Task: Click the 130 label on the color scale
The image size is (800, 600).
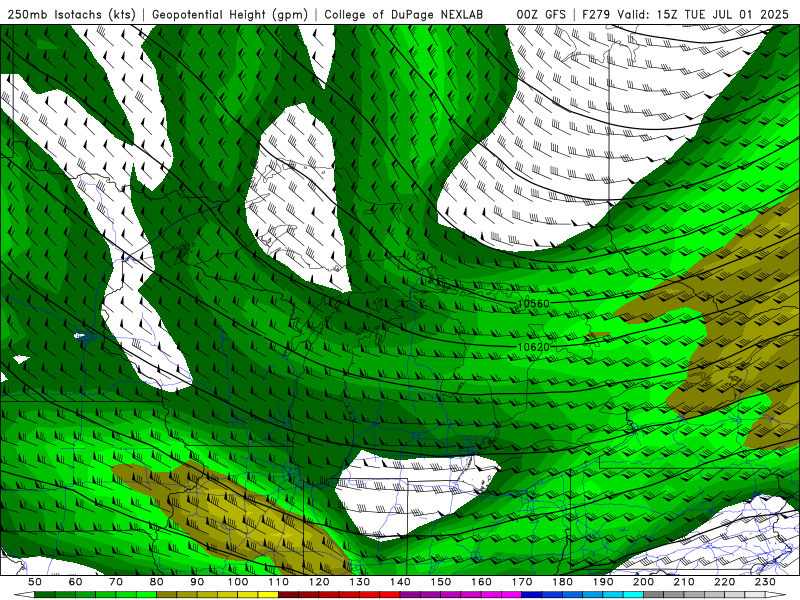Action: click(x=359, y=582)
